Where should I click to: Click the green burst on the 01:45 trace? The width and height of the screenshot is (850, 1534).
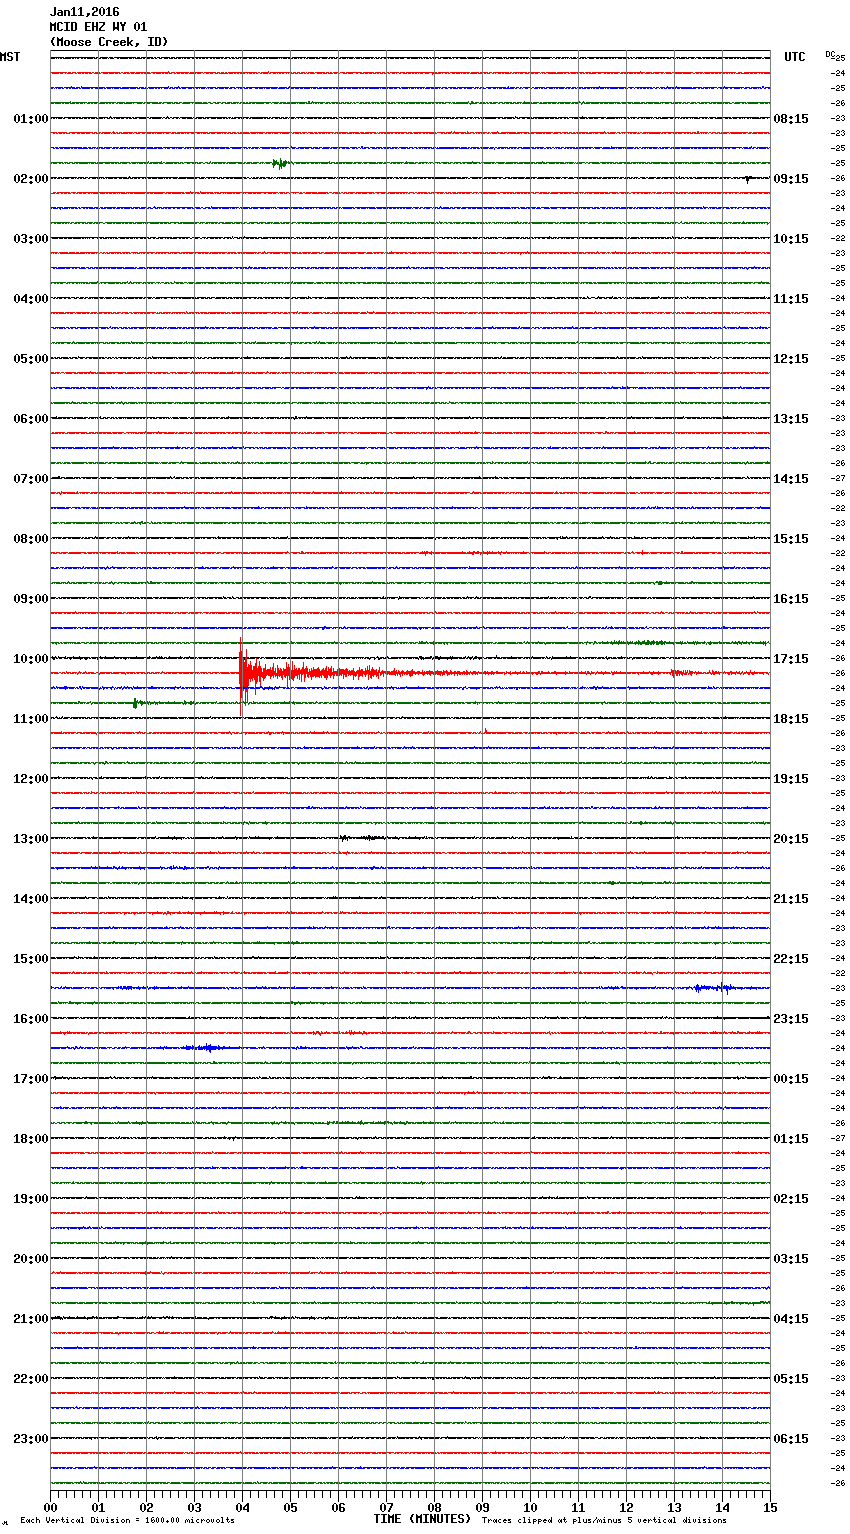click(280, 163)
